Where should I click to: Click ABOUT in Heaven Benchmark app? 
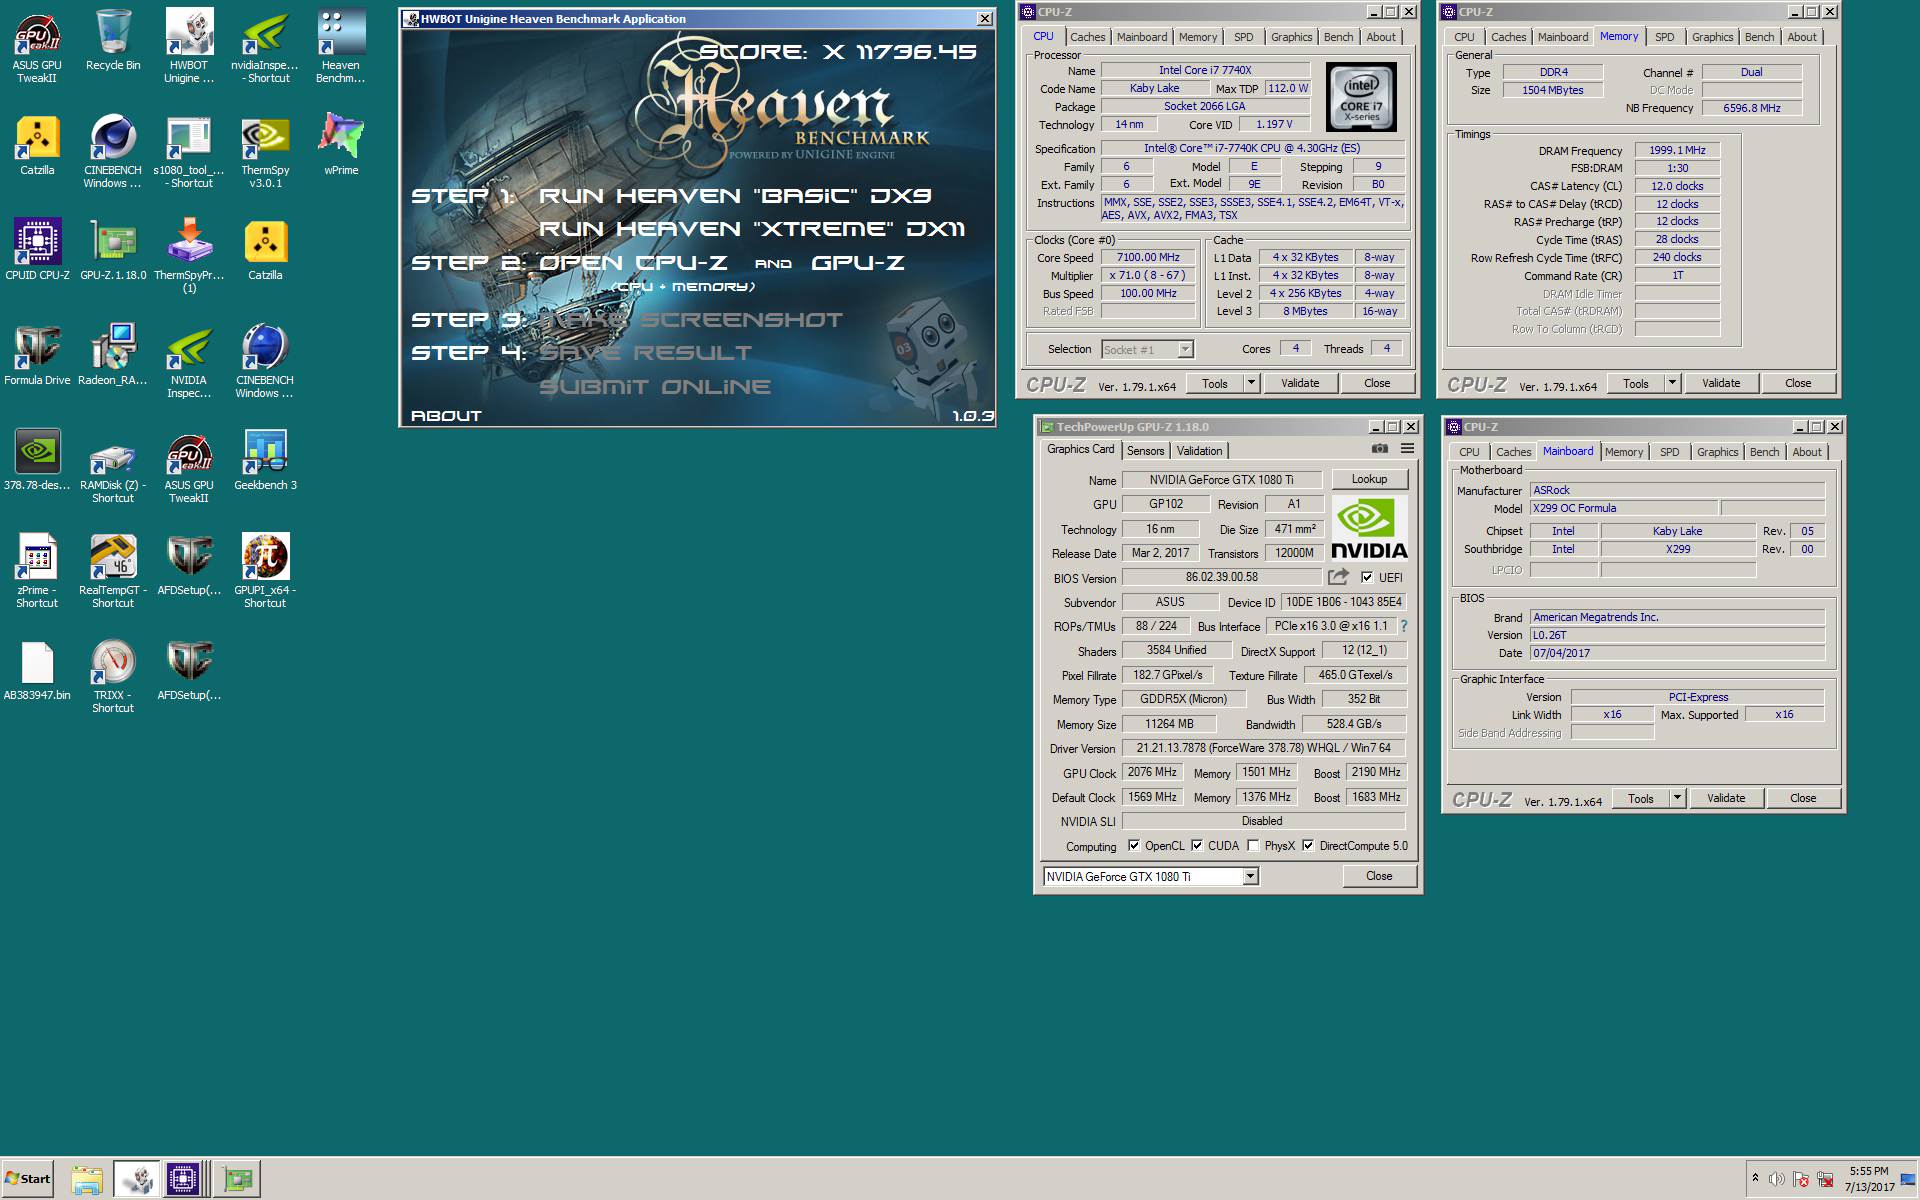point(446,415)
